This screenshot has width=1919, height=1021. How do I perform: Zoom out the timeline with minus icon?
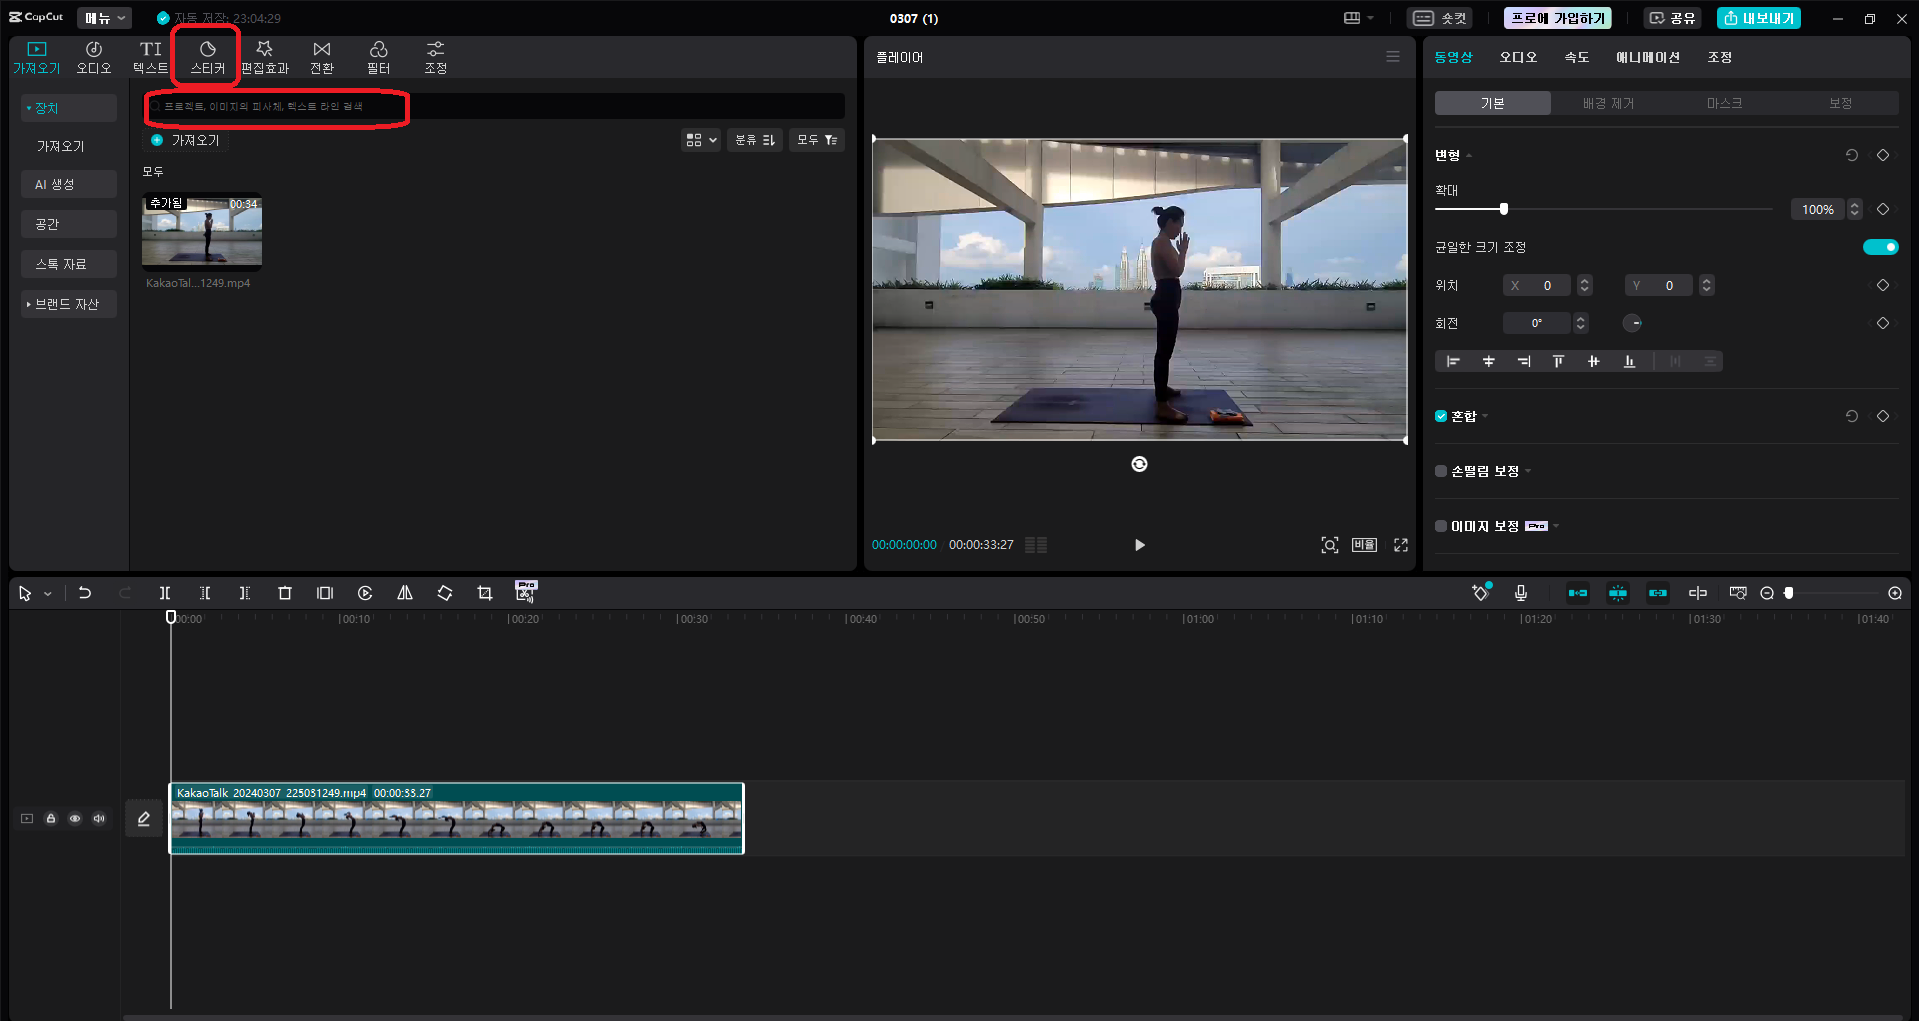tap(1767, 593)
